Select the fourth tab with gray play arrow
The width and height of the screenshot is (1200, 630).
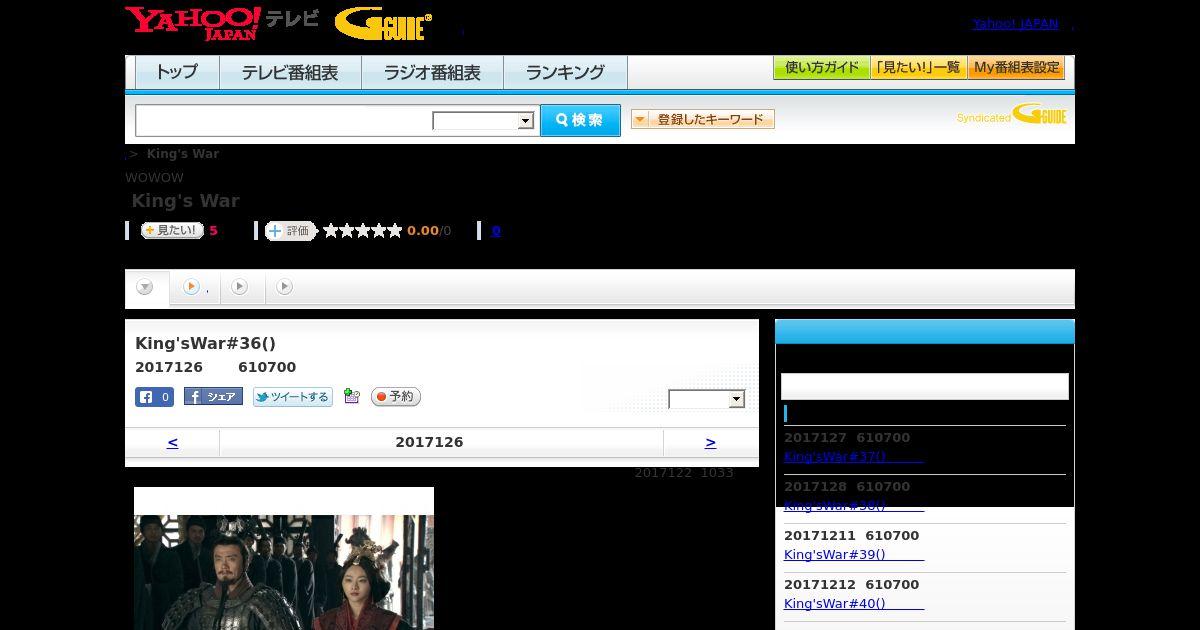coord(285,287)
